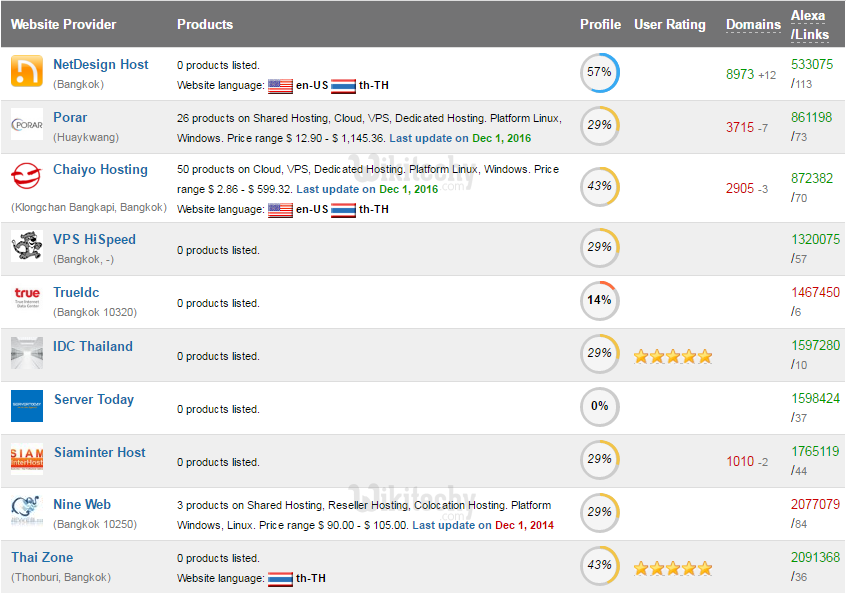Image resolution: width=846 pixels, height=593 pixels.
Task: Click the Thai flag in Thai Zone row
Action: [x=280, y=578]
